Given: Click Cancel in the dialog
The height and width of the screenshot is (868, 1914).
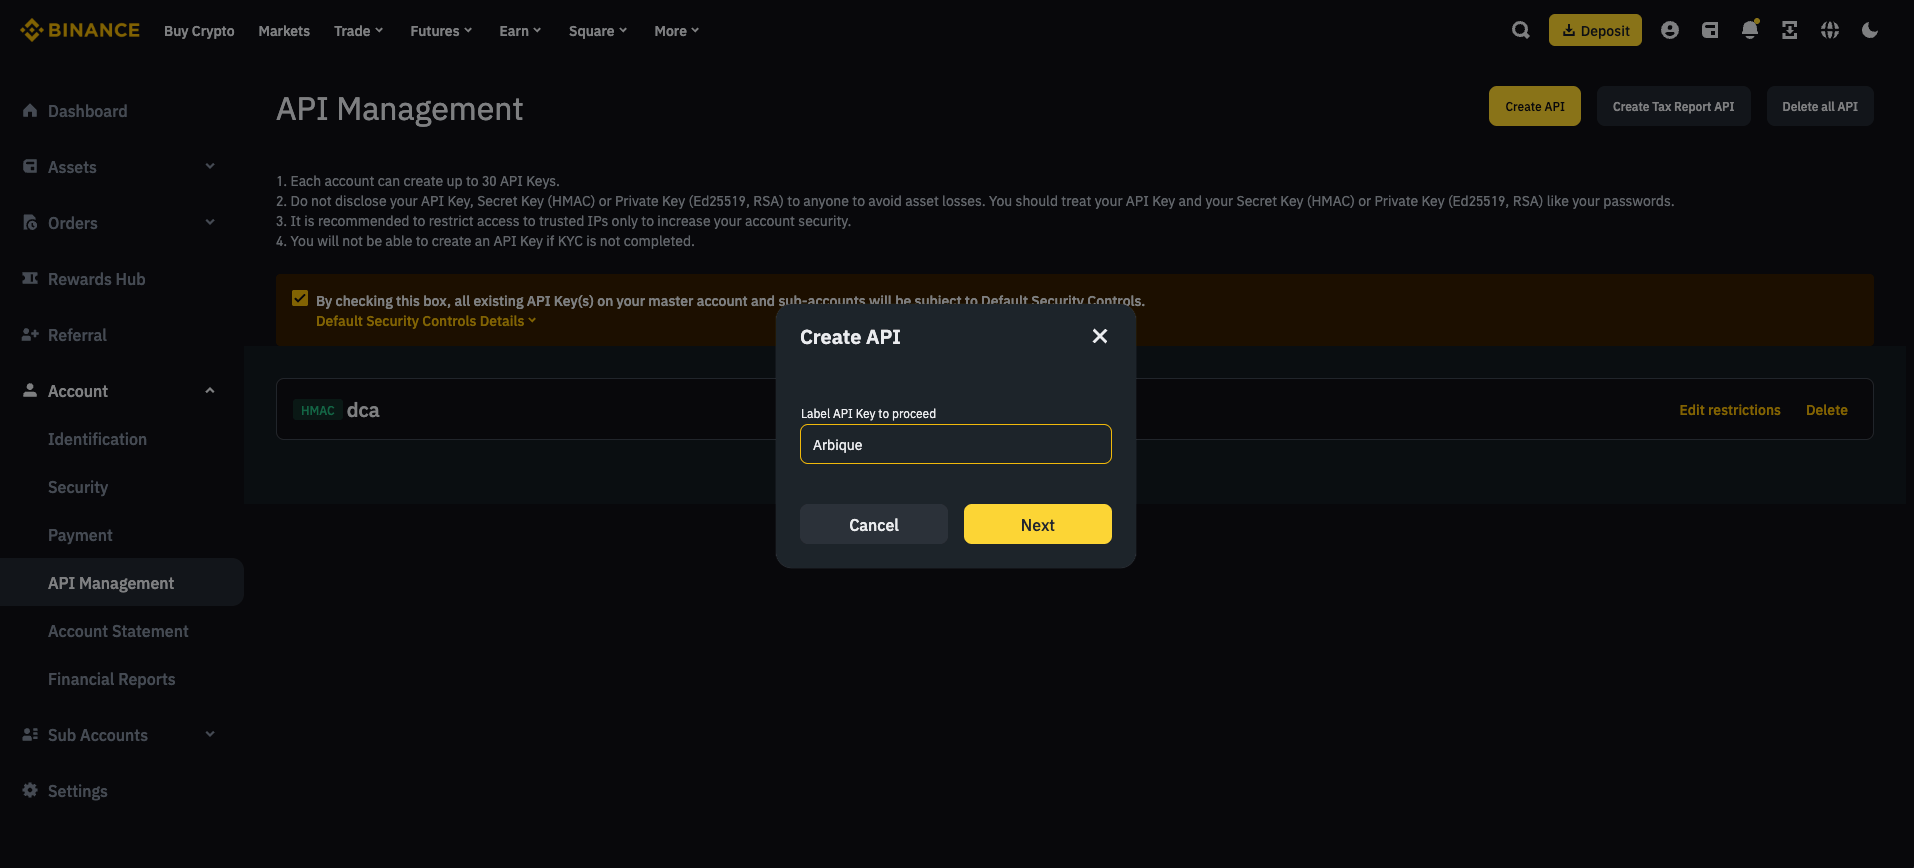Looking at the screenshot, I should 874,524.
